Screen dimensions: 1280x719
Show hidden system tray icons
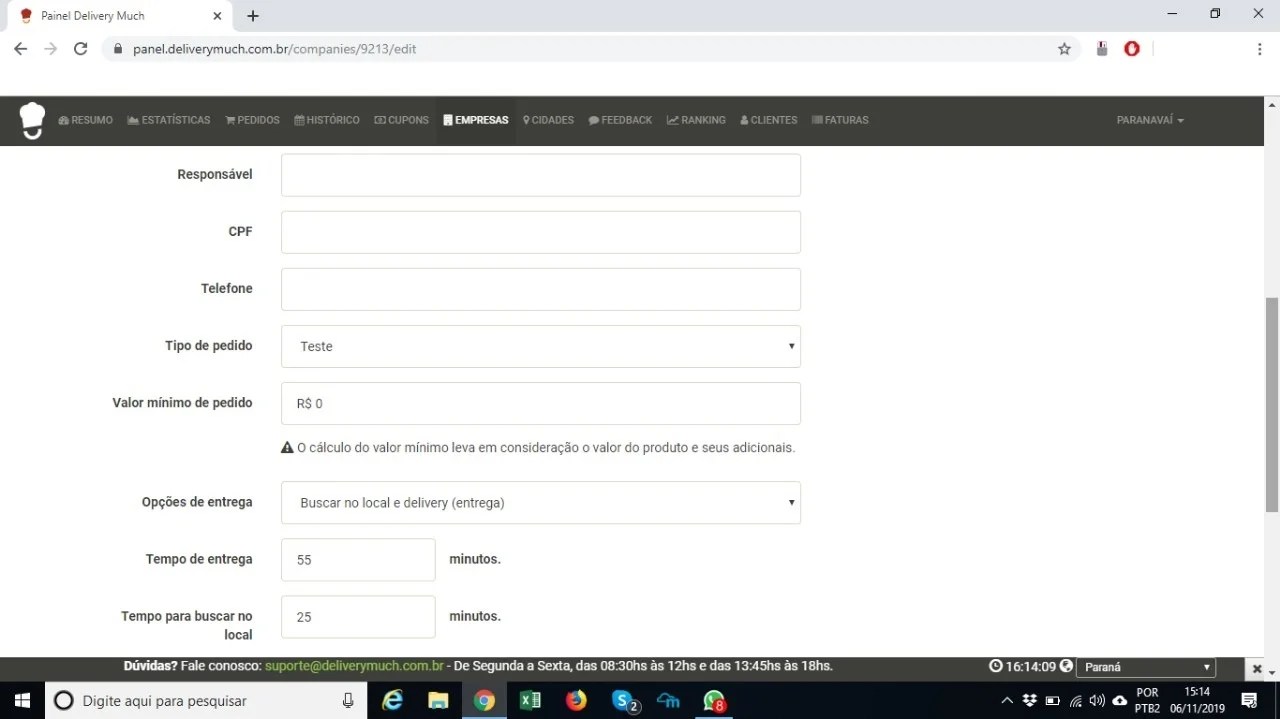point(1007,701)
